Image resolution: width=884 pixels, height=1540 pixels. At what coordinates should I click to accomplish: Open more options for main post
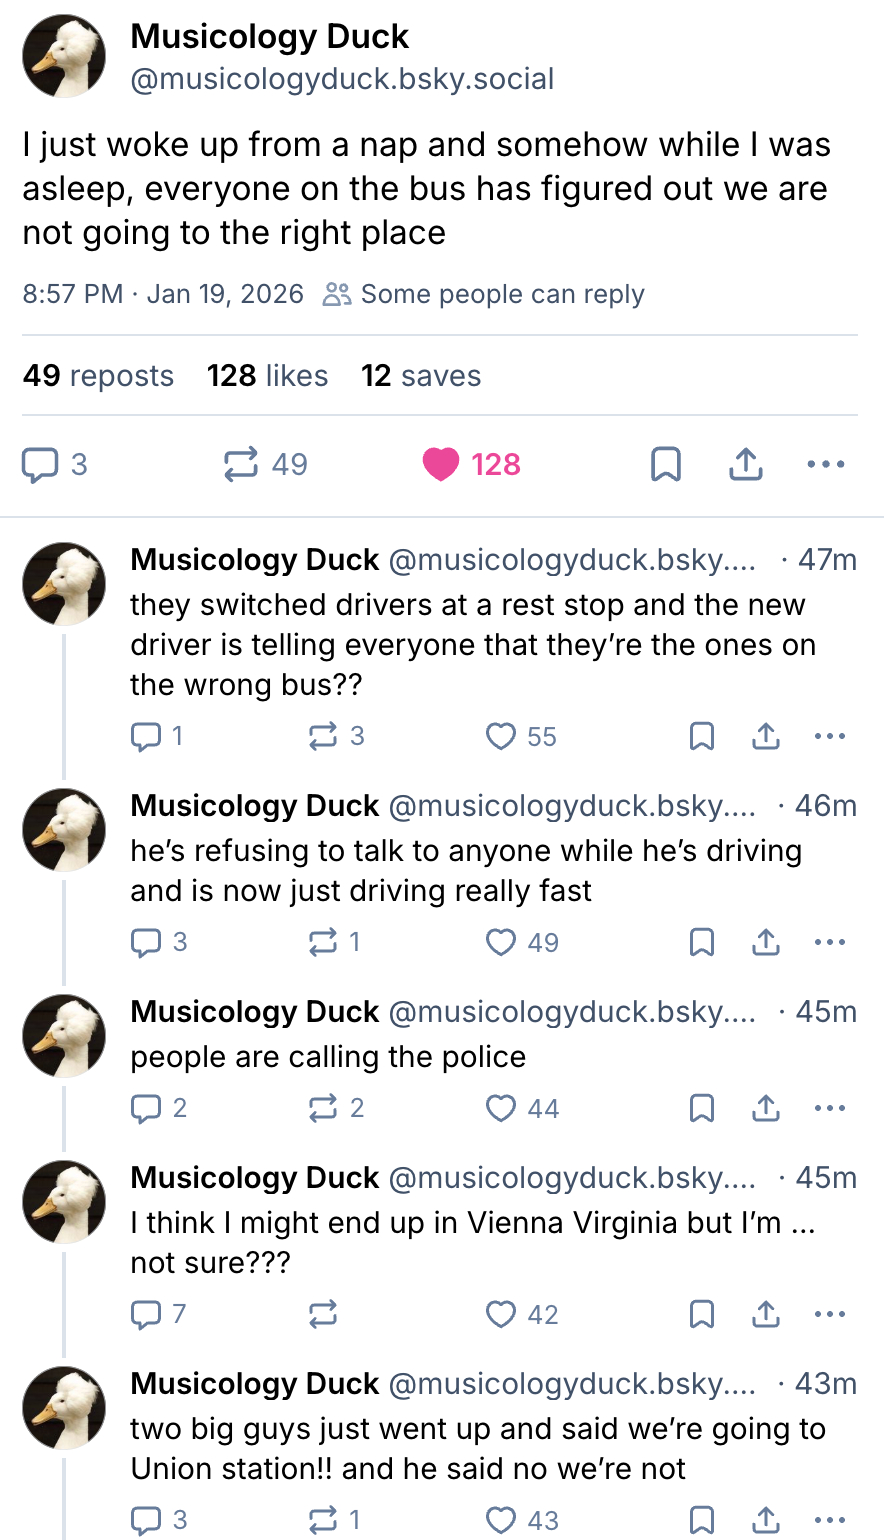(826, 464)
